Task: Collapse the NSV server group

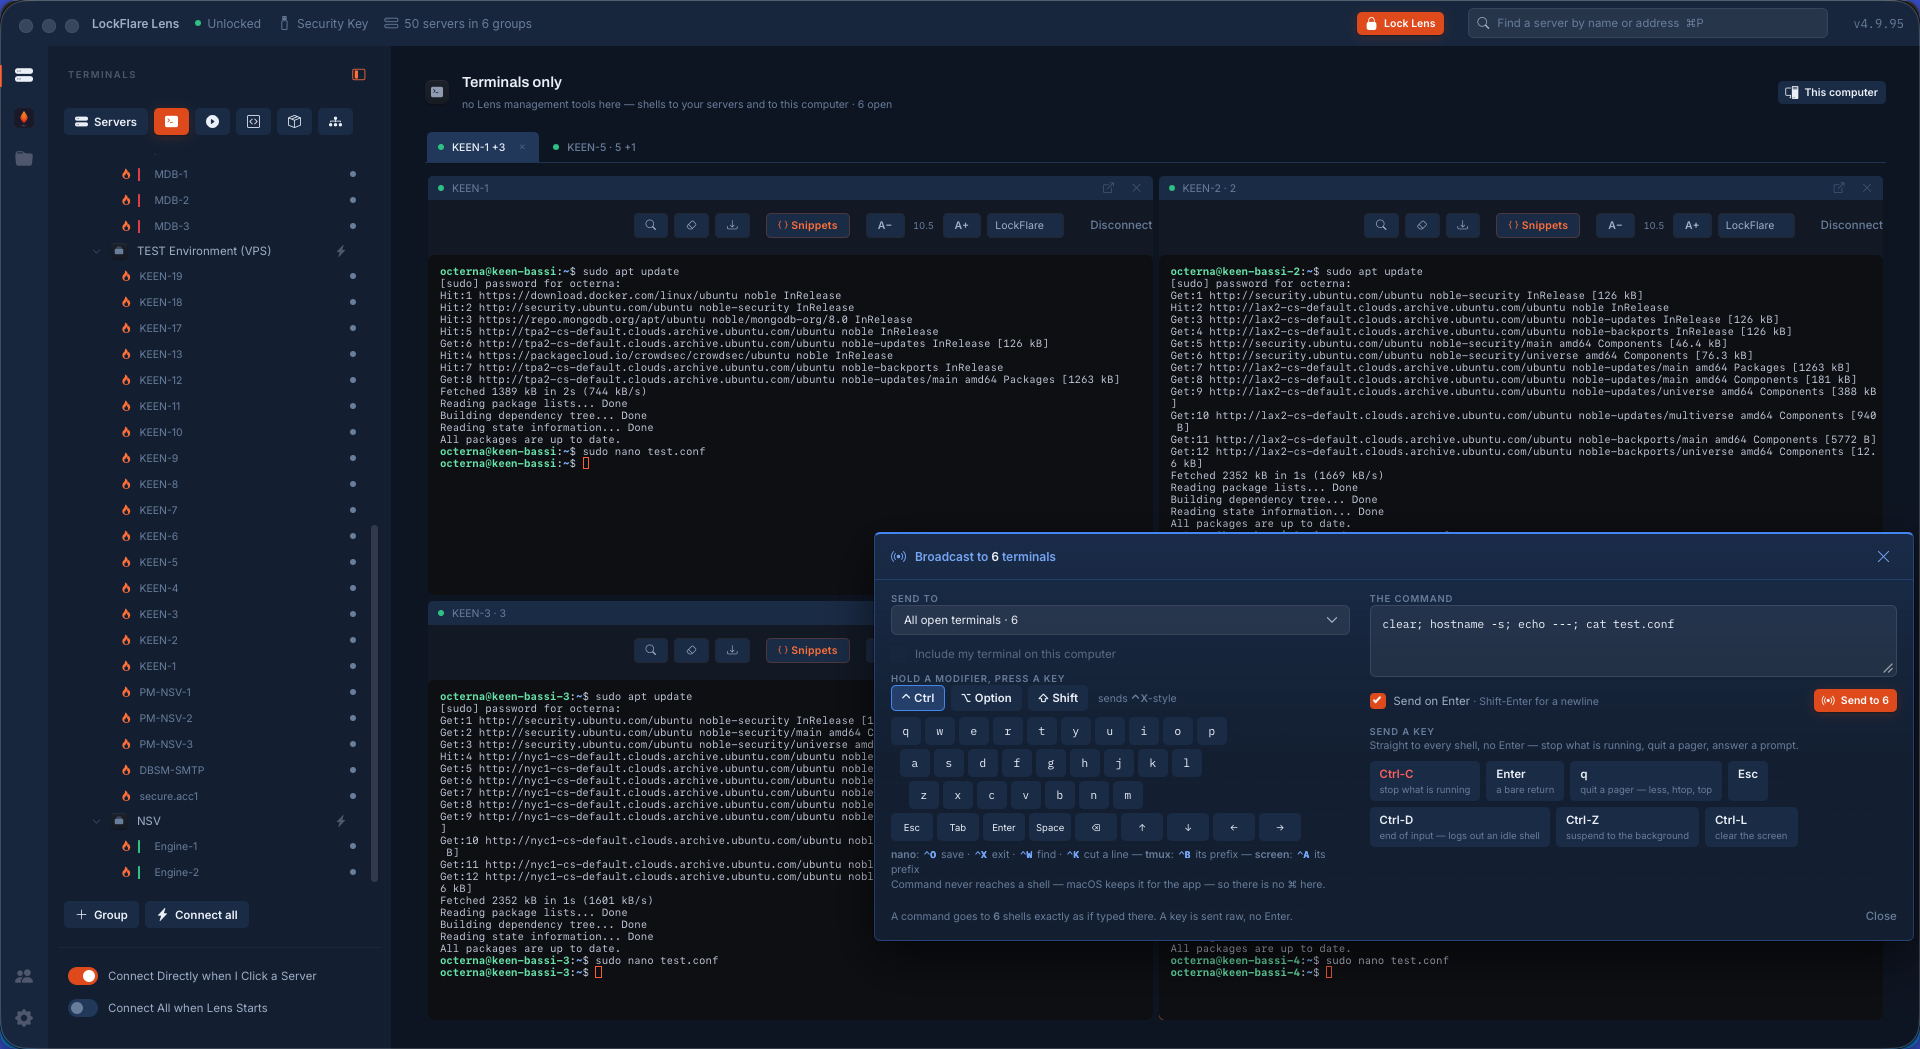Action: coord(97,821)
